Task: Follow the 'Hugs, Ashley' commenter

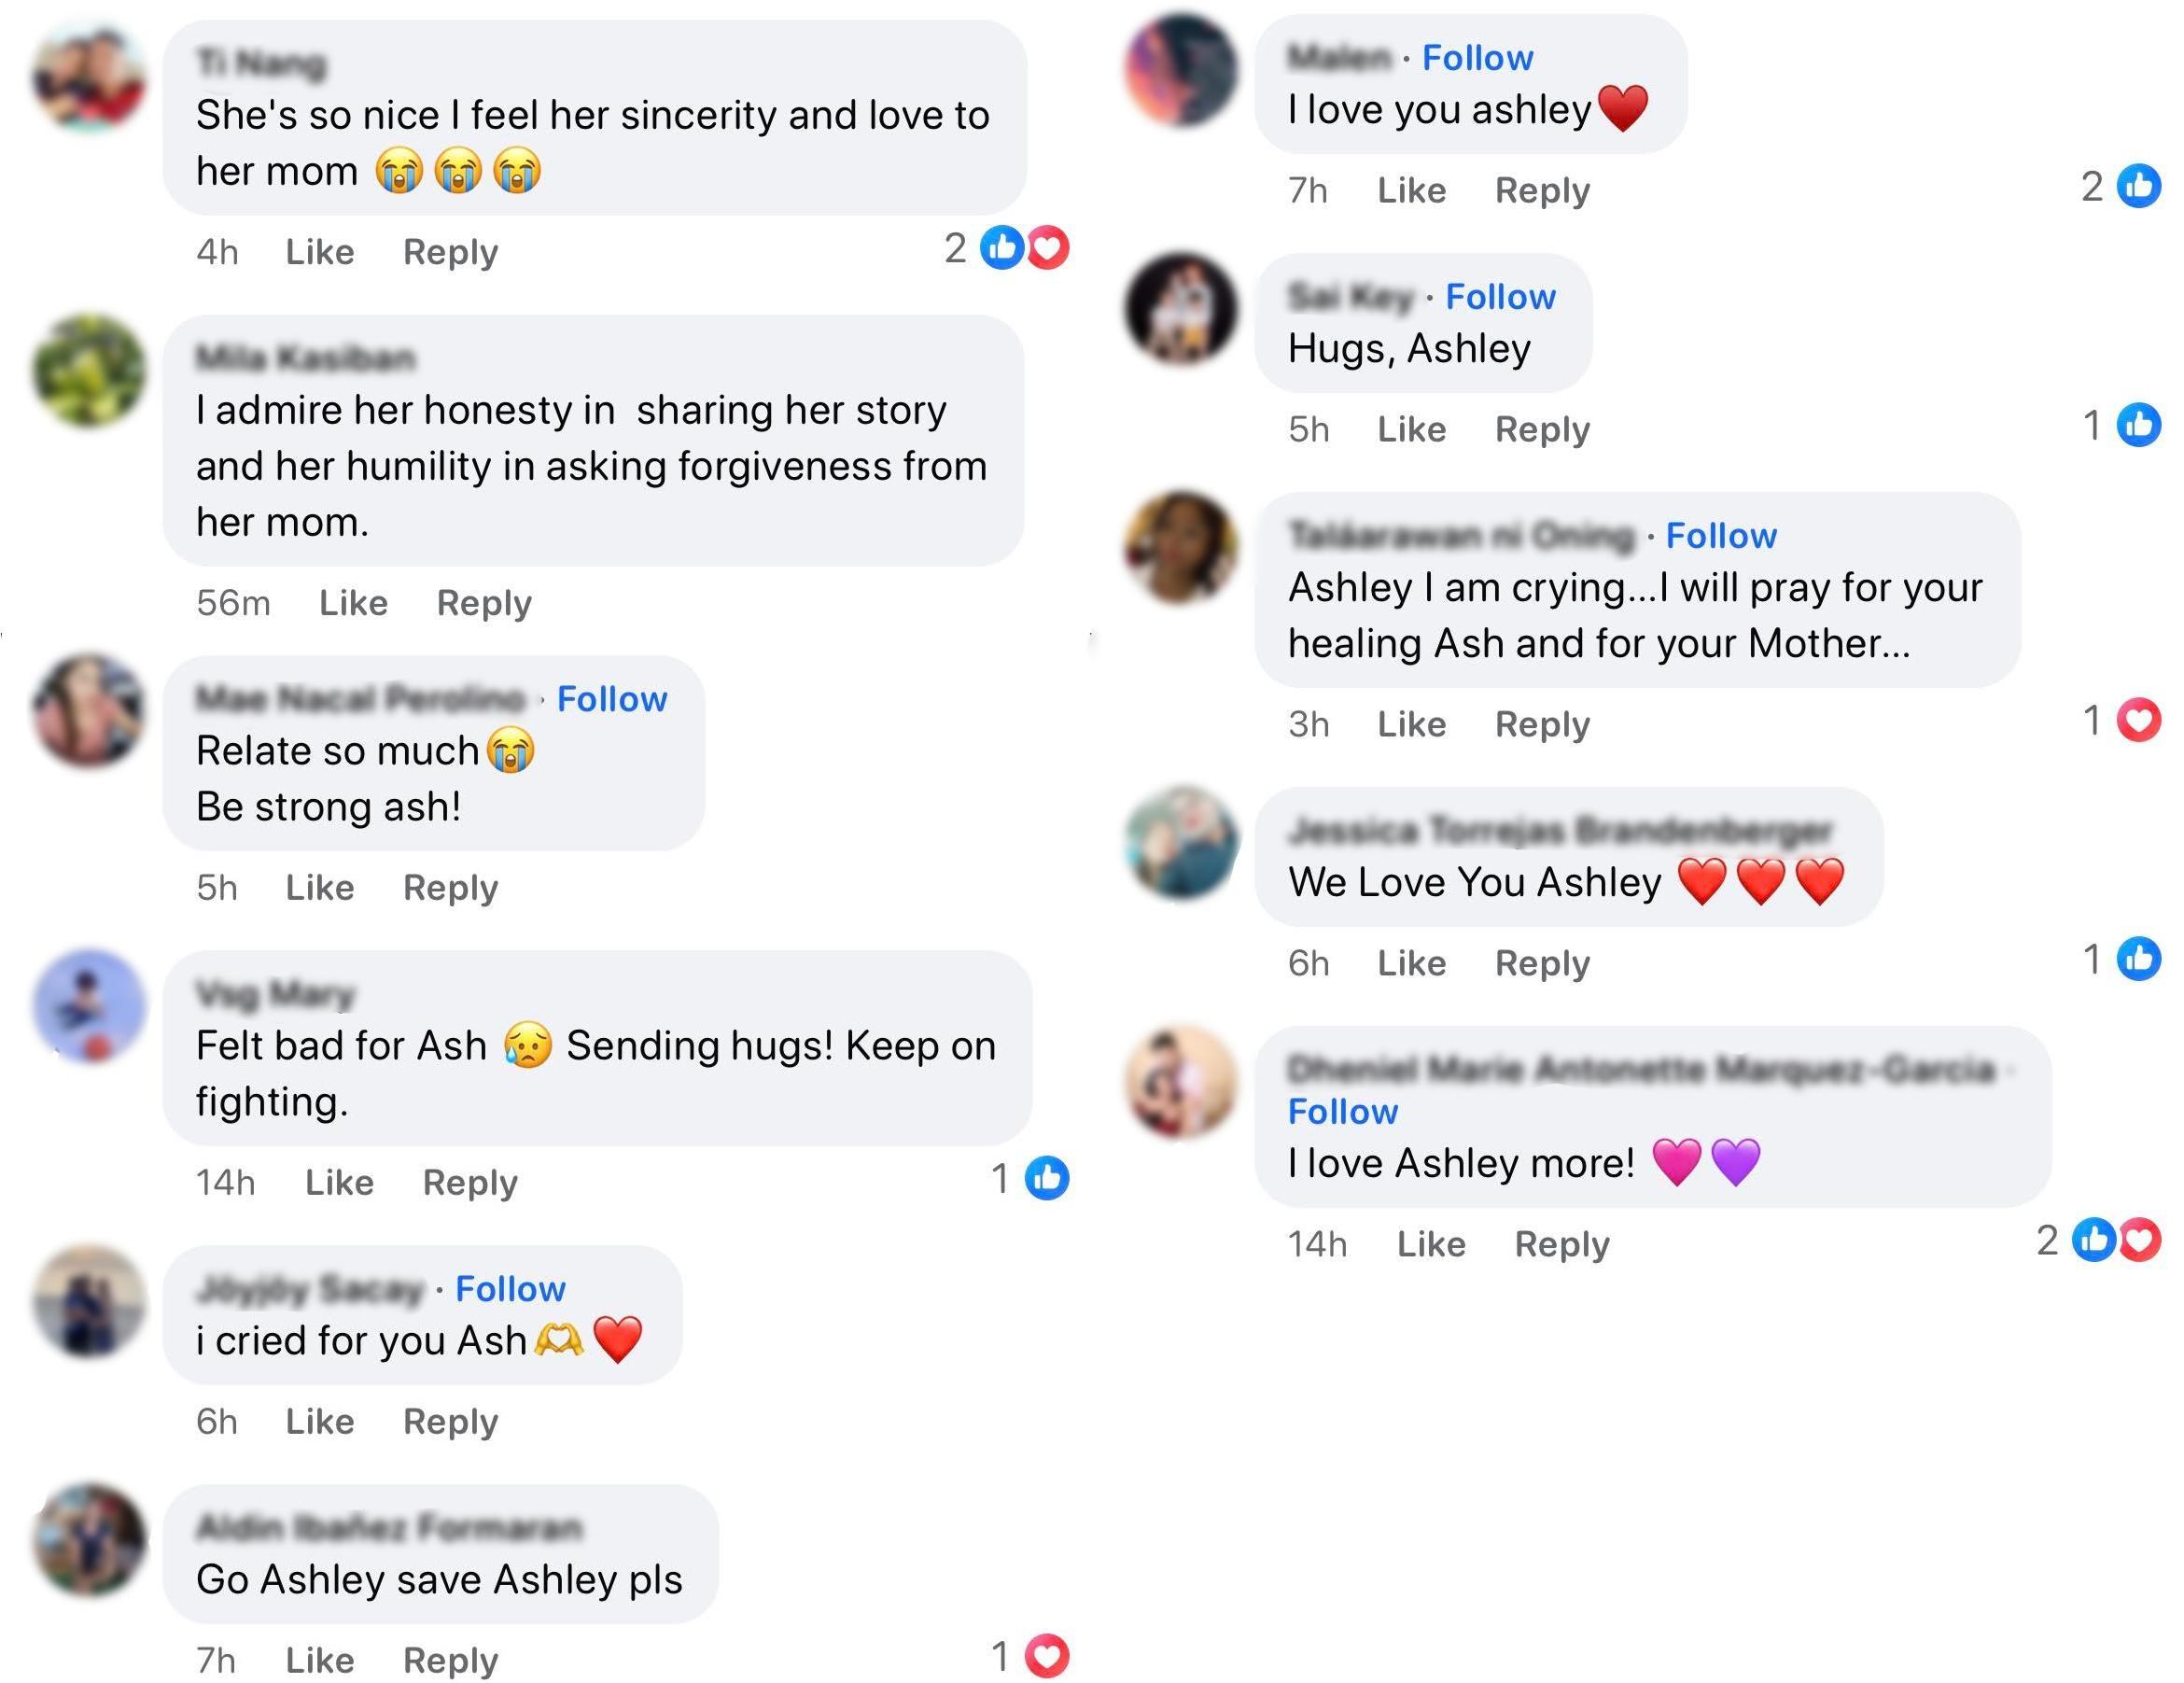Action: tap(1500, 297)
